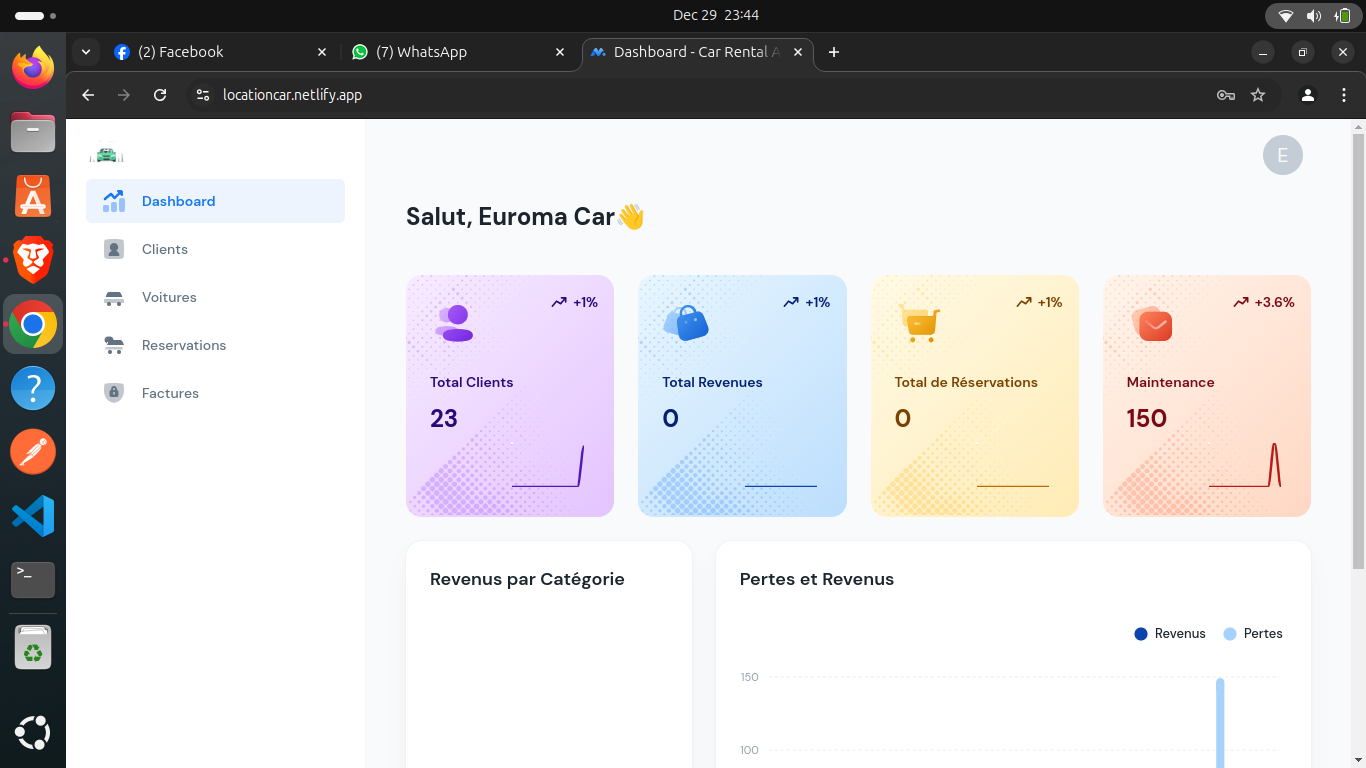Open Terminal from the dock

(x=33, y=580)
